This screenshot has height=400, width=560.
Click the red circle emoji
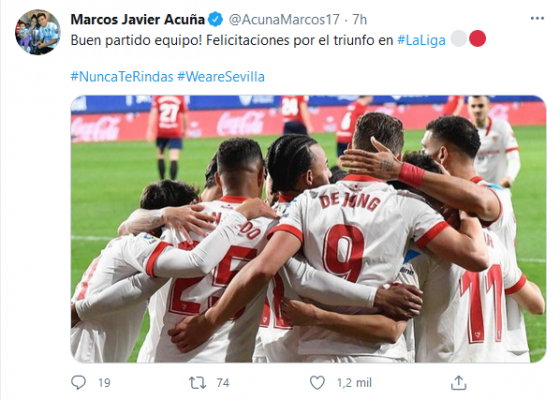477,39
